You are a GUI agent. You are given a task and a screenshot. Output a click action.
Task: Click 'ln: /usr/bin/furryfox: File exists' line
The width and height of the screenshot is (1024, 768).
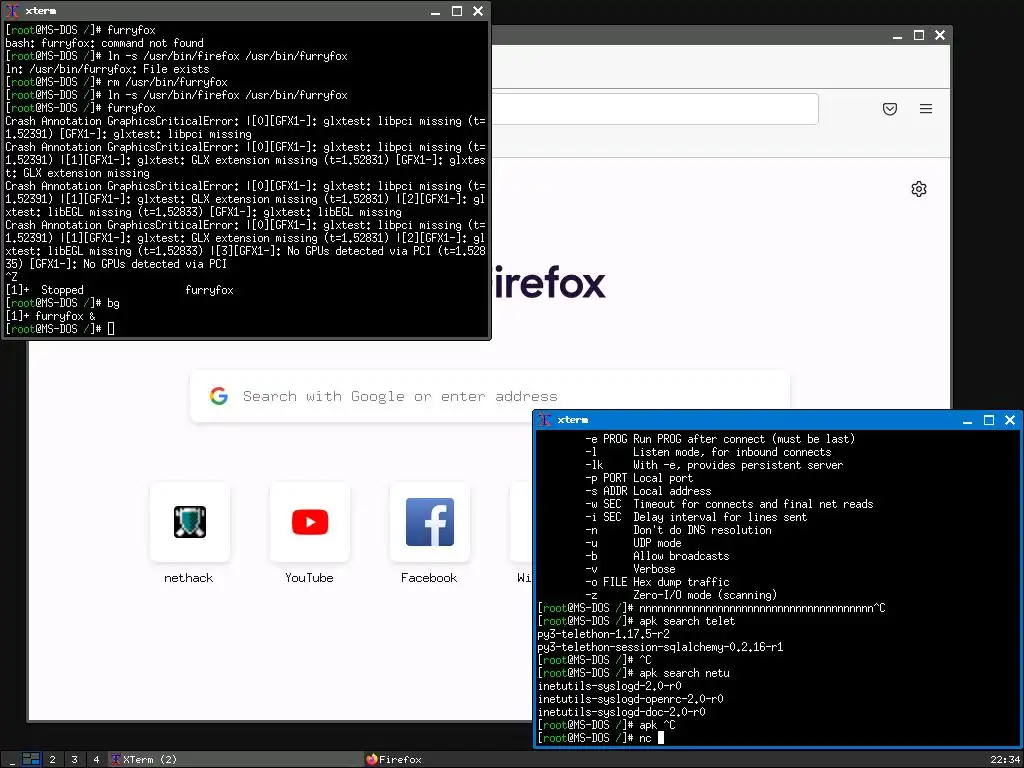[x=107, y=69]
